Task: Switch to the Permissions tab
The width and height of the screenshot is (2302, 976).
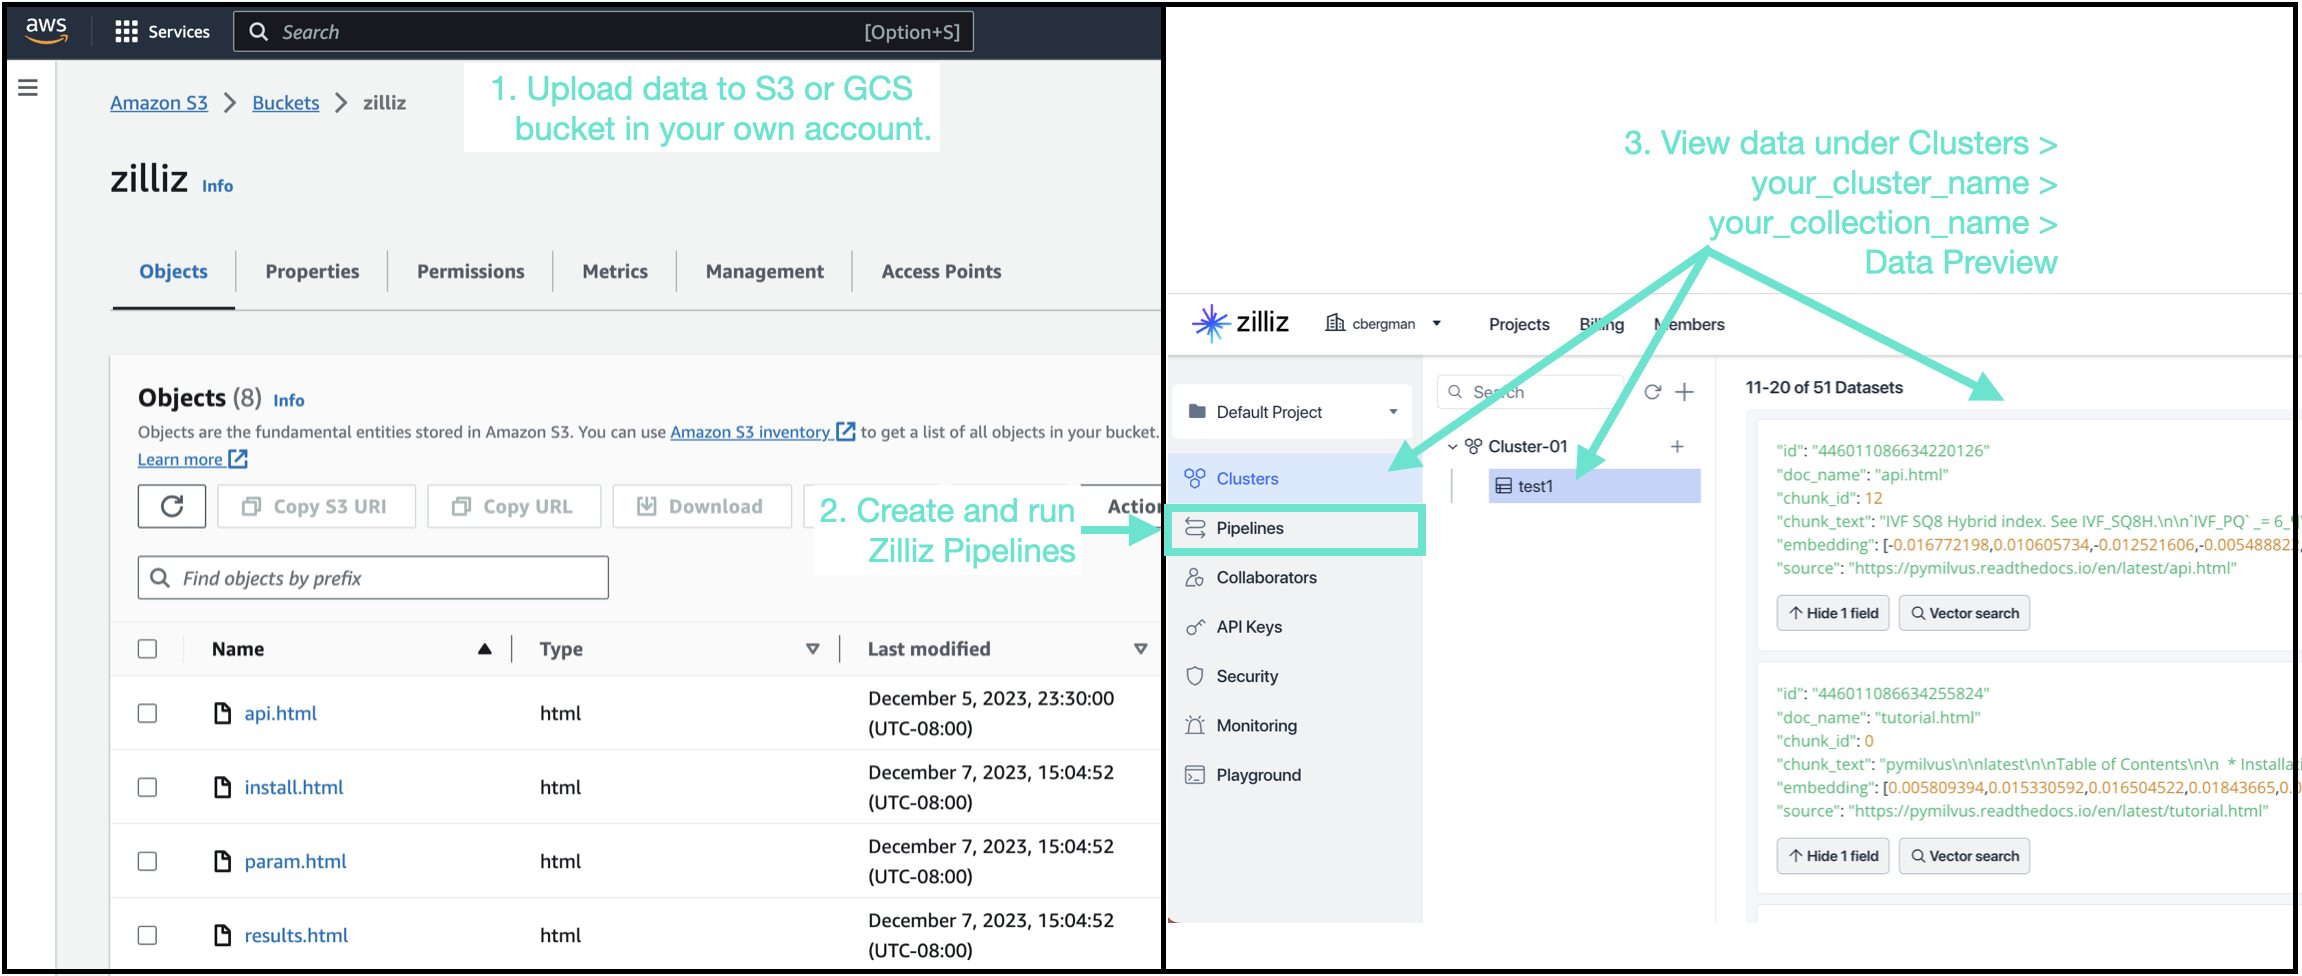Action: coord(470,271)
